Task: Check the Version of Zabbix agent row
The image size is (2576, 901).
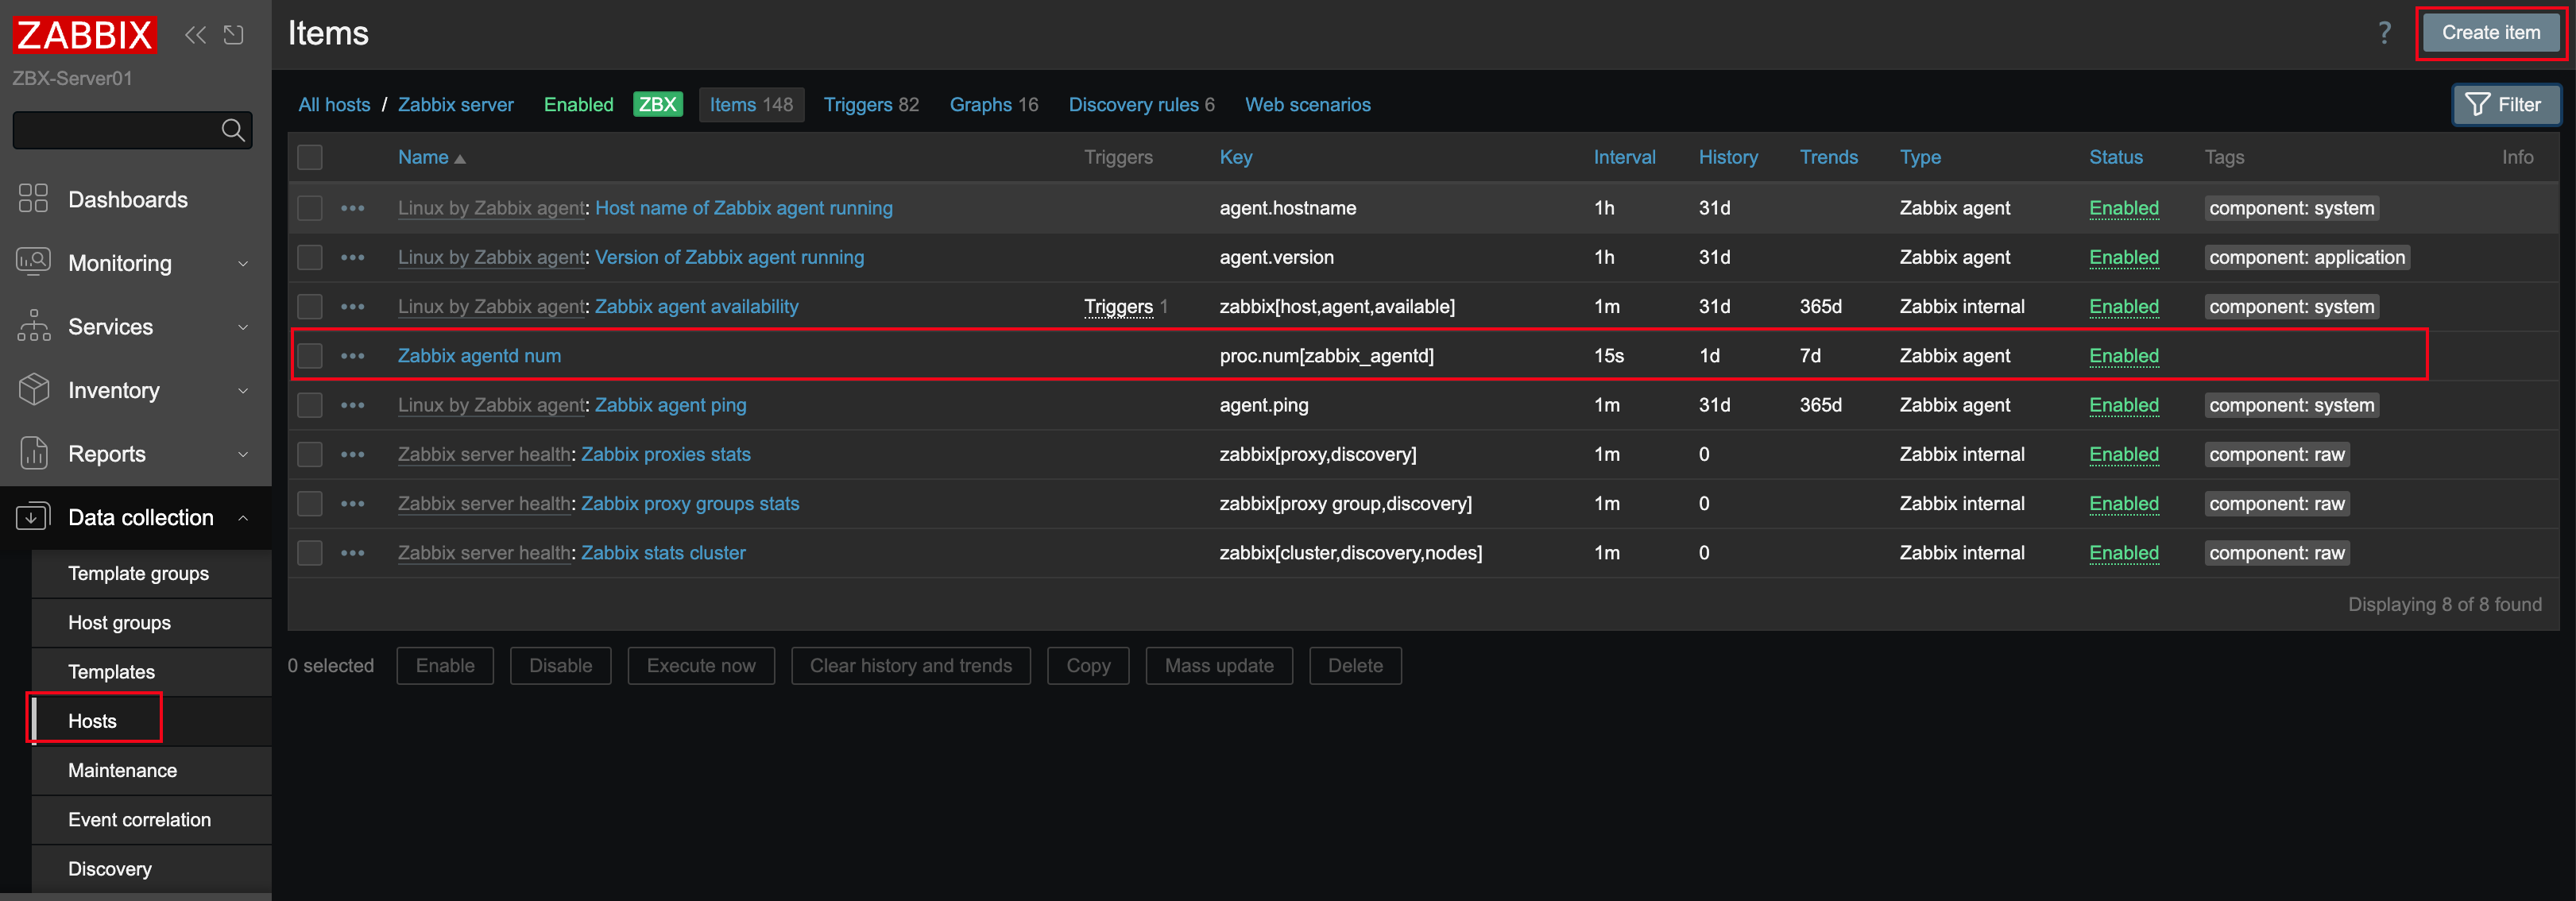Action: pos(310,257)
